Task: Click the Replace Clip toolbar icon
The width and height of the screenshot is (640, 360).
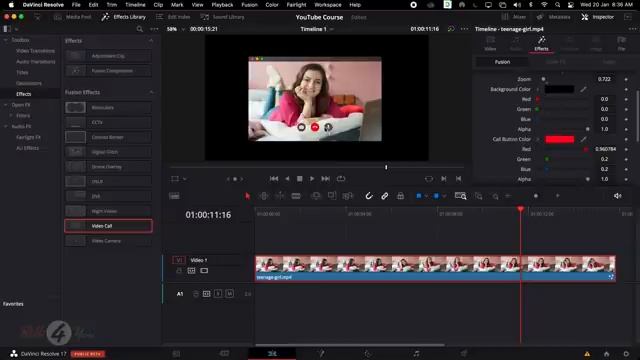Action: (x=348, y=196)
